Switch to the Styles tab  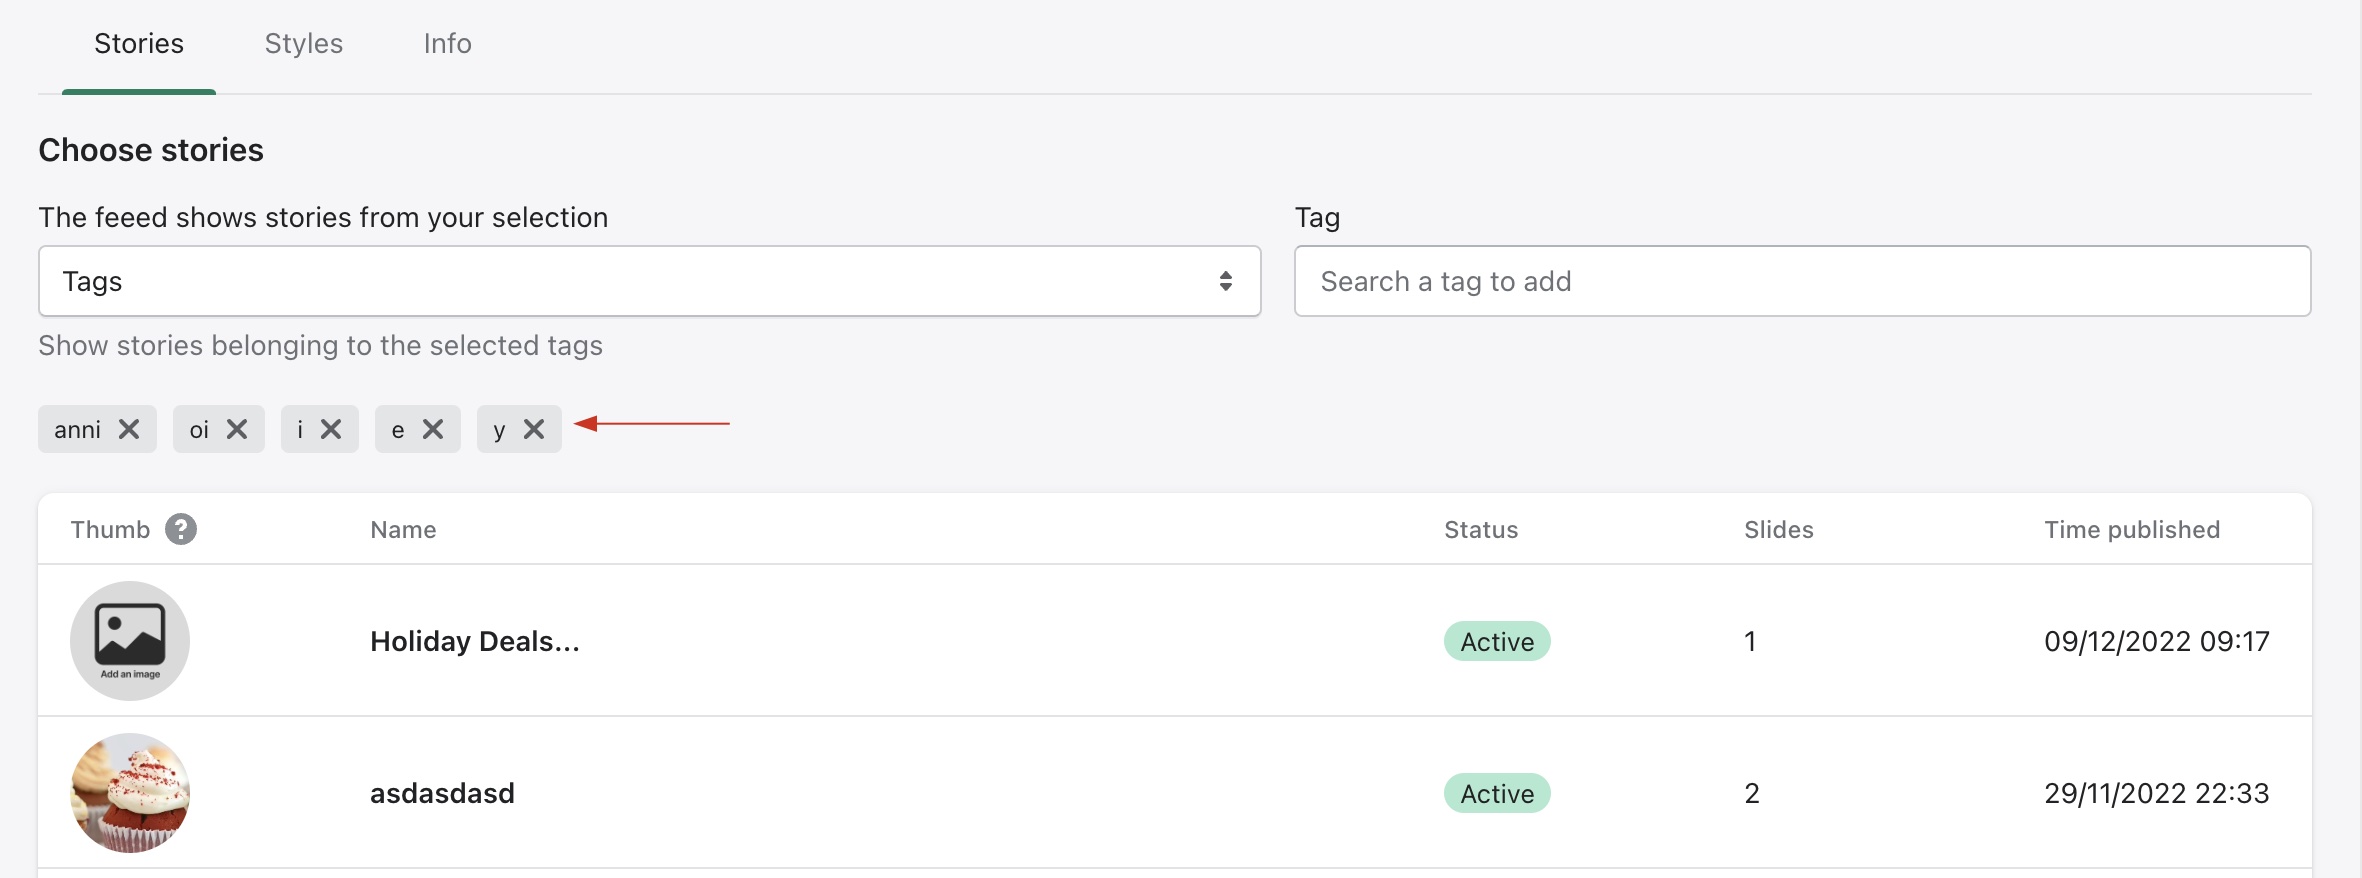(303, 44)
